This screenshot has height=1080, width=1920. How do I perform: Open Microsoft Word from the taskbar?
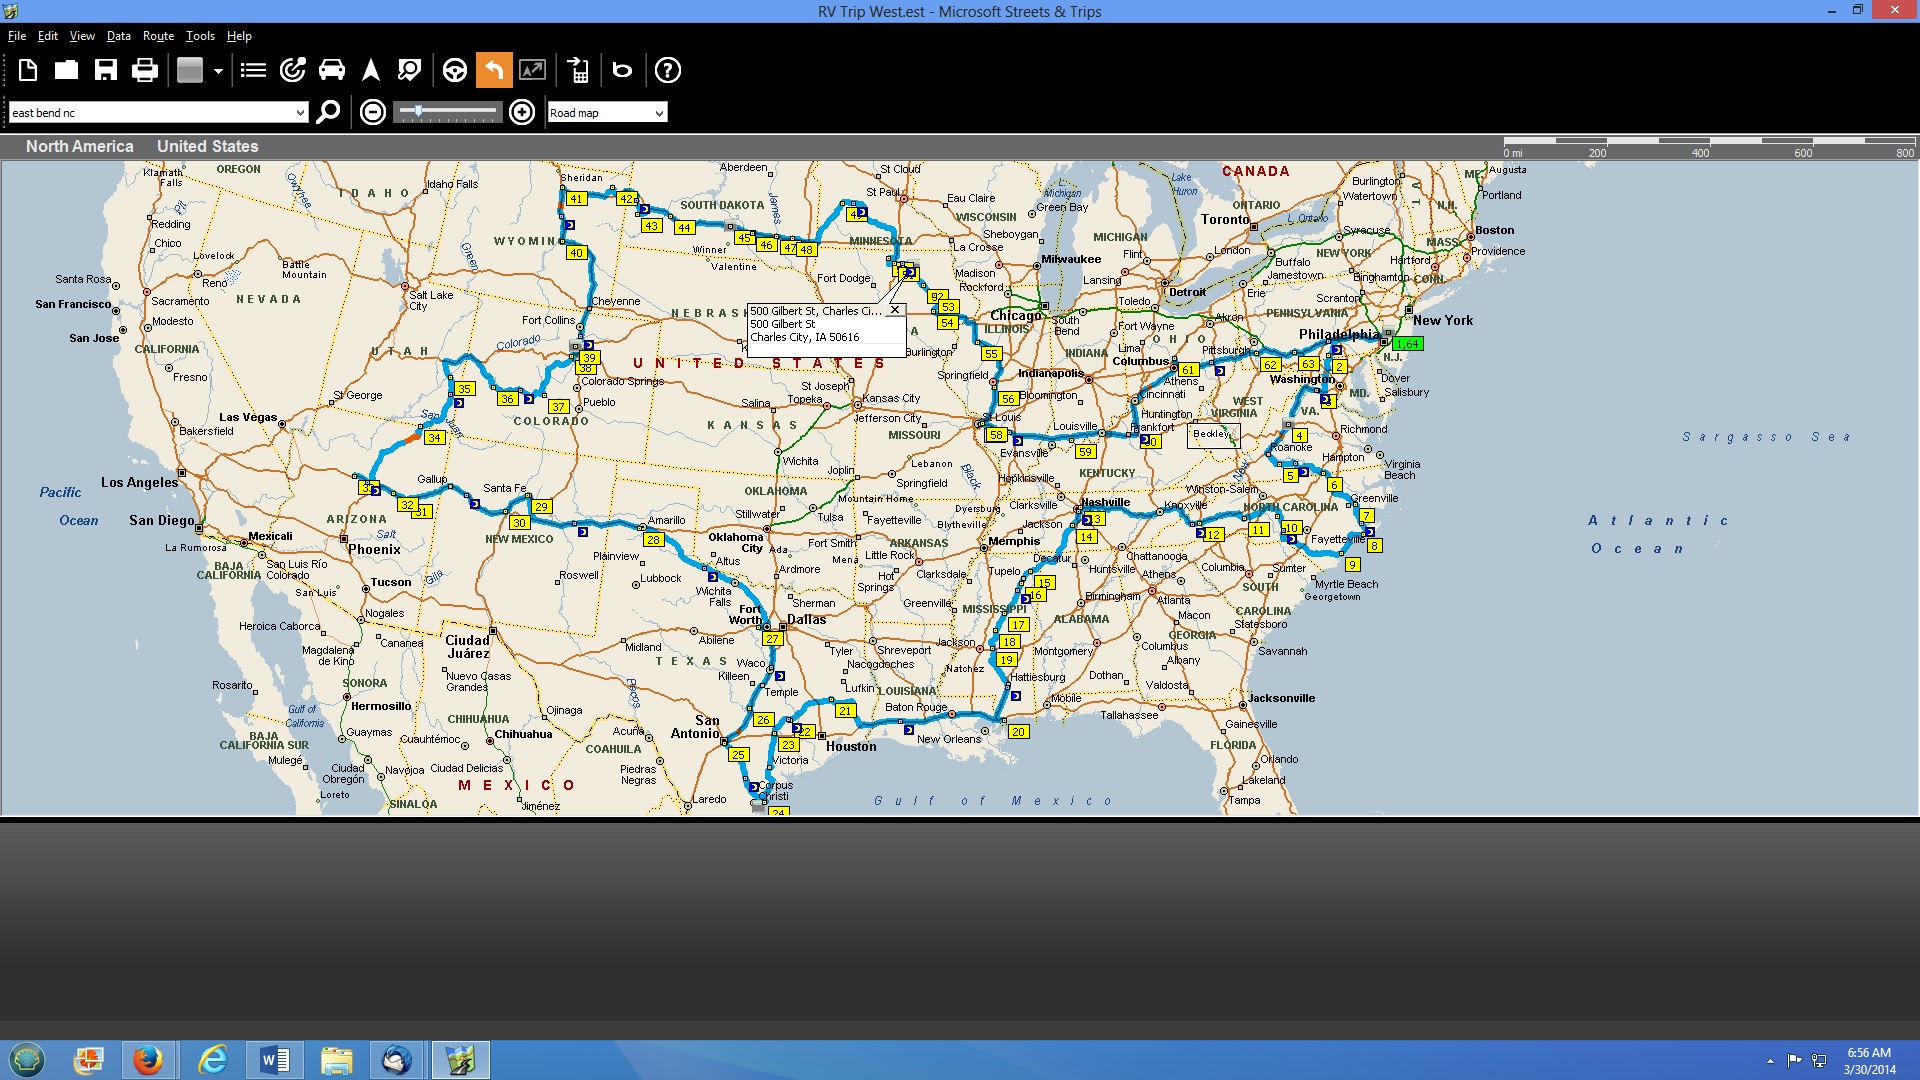point(274,1059)
